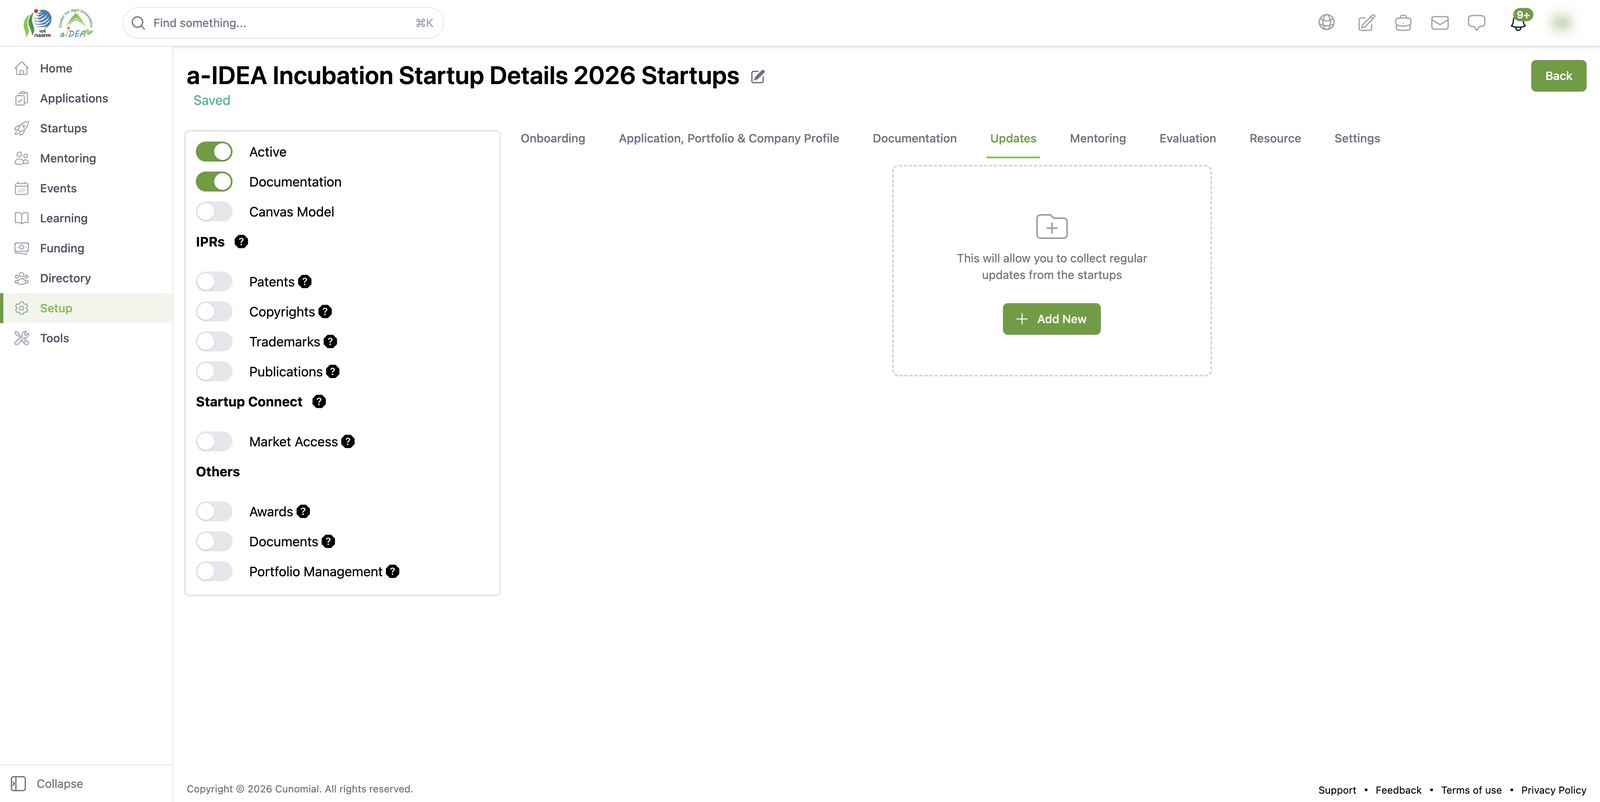The height and width of the screenshot is (802, 1600).
Task: Click the green Back button
Action: pos(1558,76)
